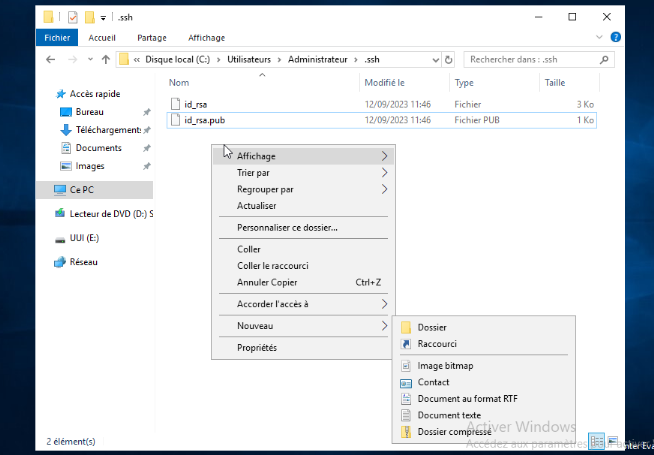Image resolution: width=654 pixels, height=455 pixels.
Task: Refresh the folder via address bar button
Action: [x=449, y=59]
